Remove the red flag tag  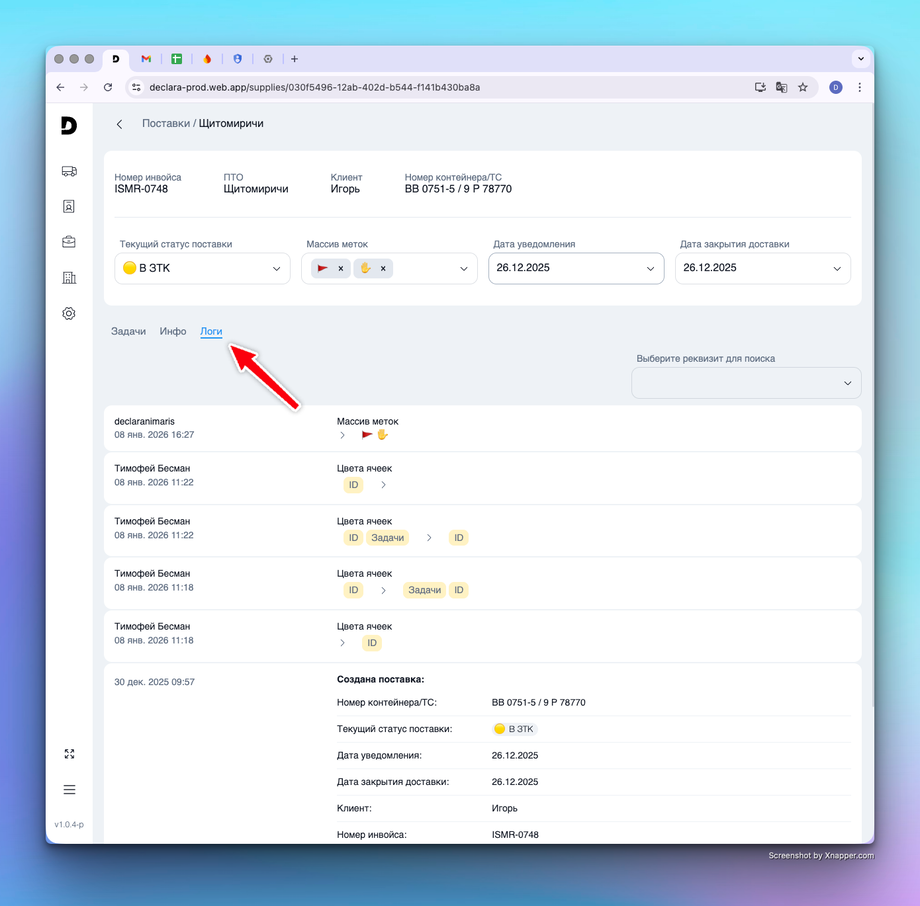pyautogui.click(x=341, y=269)
